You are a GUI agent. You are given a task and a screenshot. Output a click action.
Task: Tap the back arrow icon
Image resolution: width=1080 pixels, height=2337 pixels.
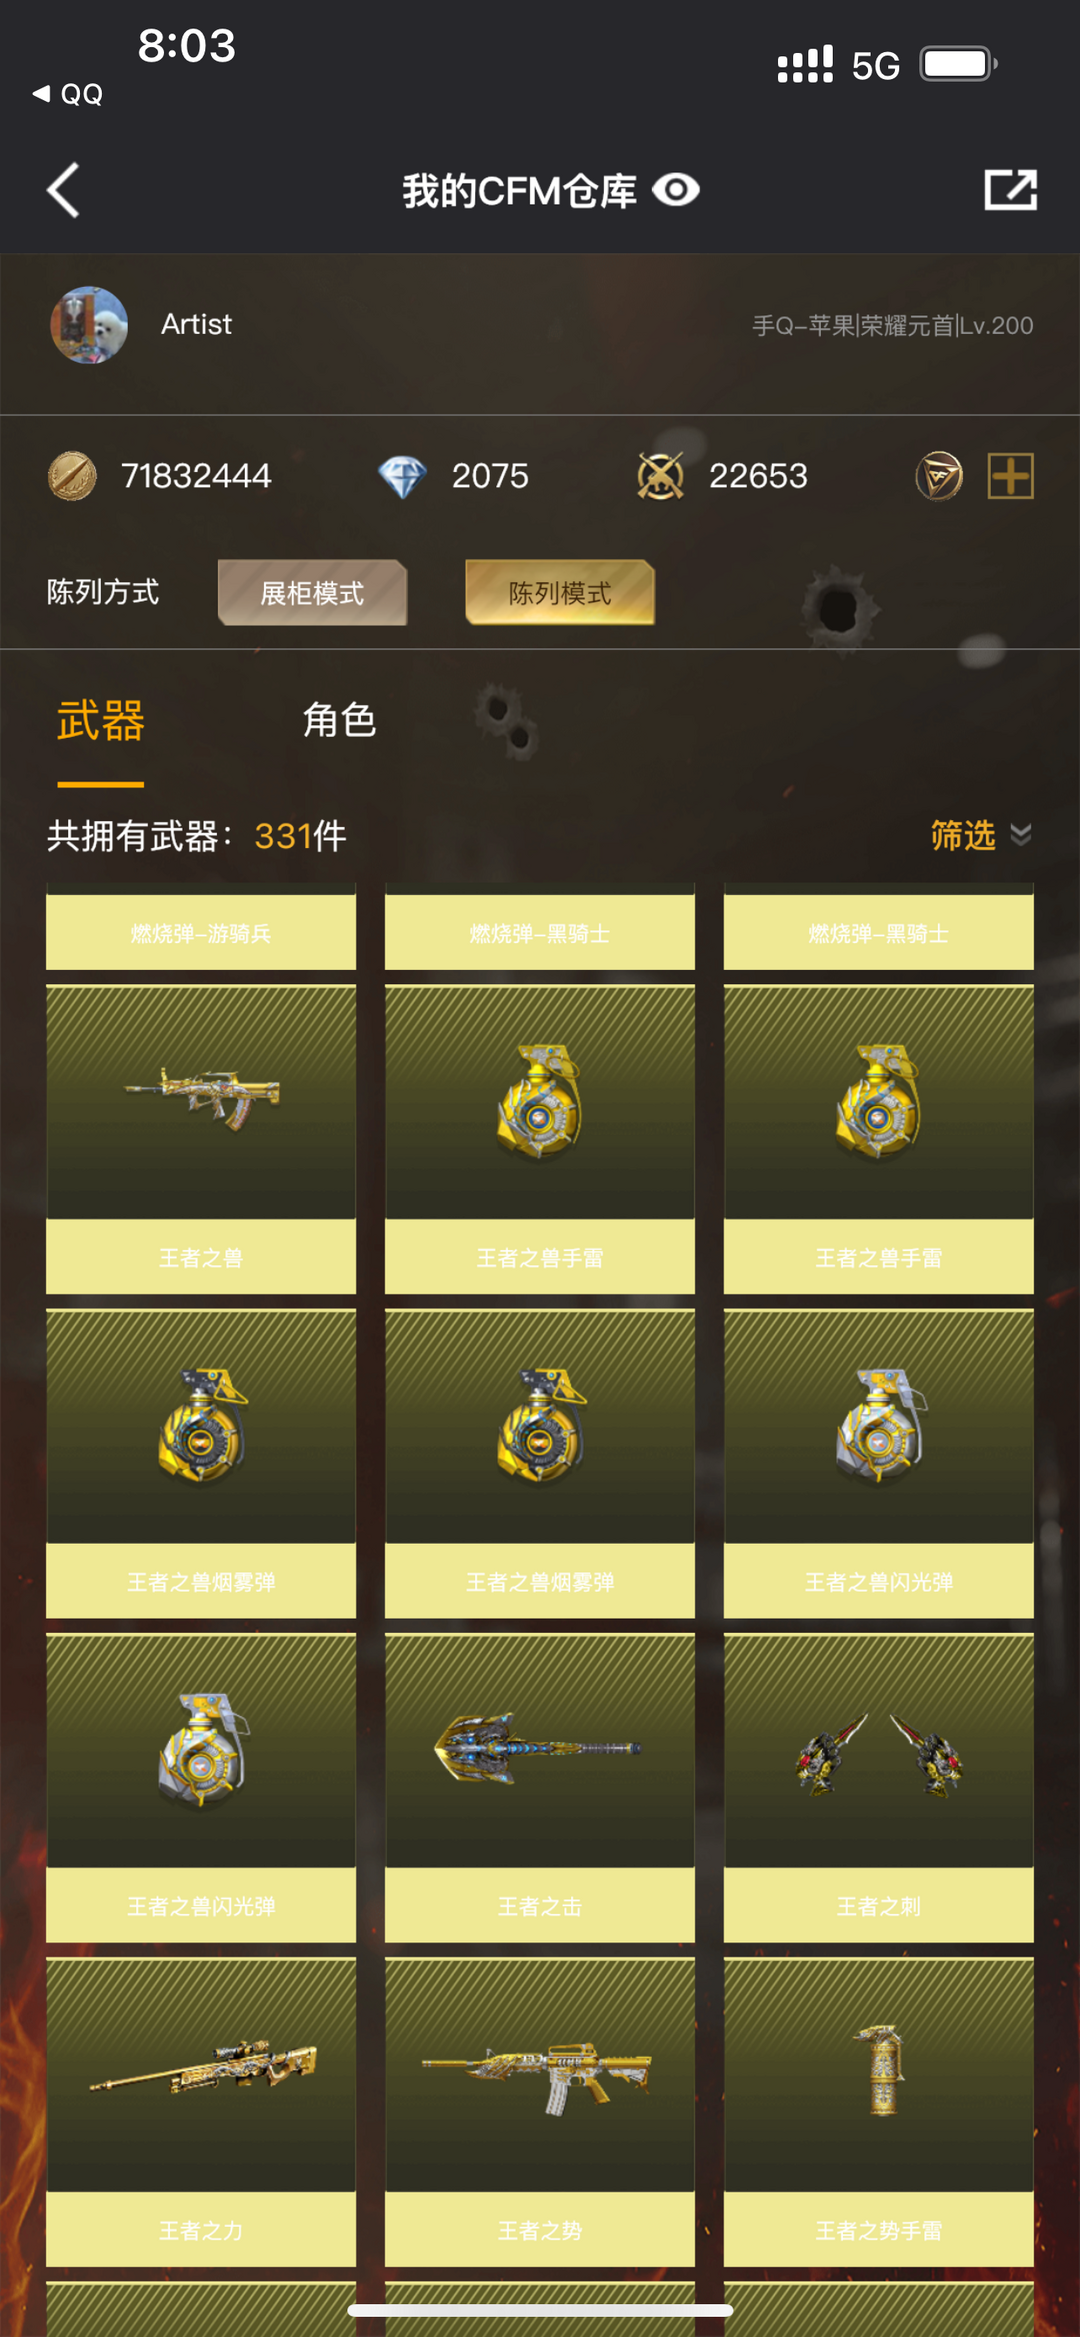63,190
